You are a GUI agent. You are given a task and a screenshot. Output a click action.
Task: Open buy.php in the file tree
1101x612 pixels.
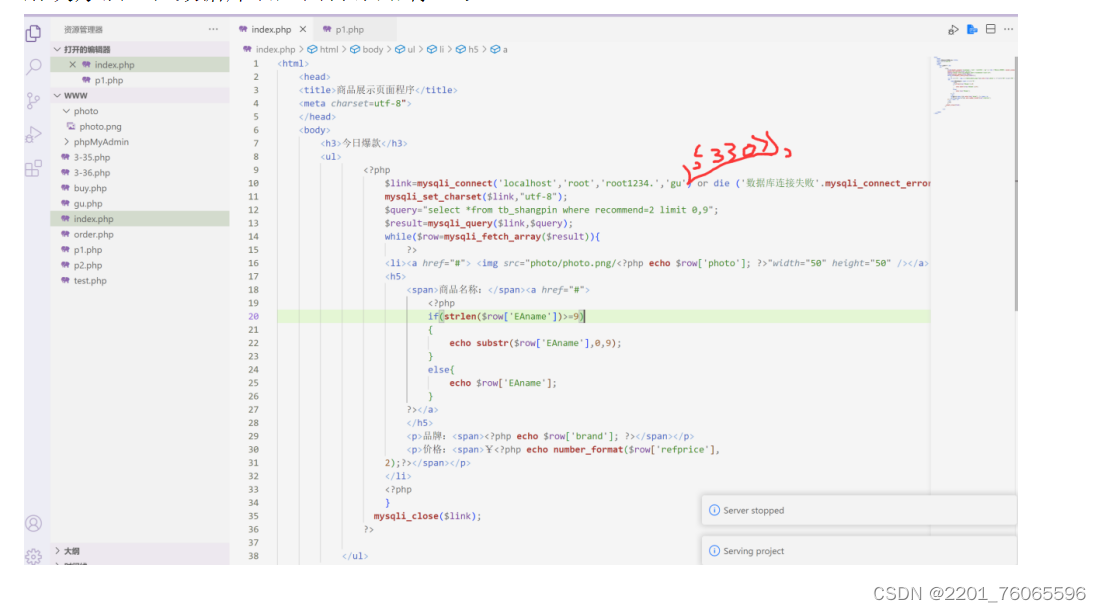click(90, 188)
